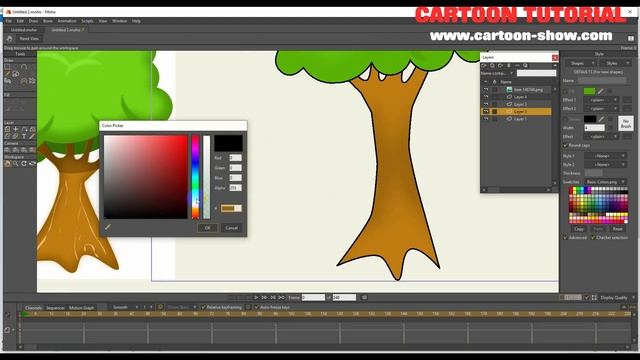Jump to the end of the animation
The image size is (640, 360).
pos(282,298)
